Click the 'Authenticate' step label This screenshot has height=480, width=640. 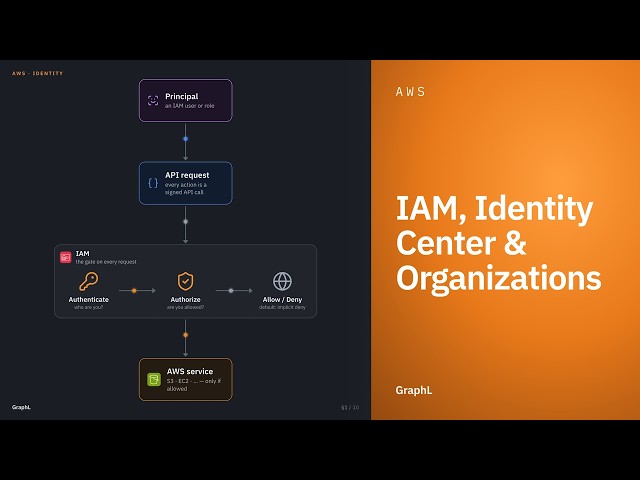(x=89, y=300)
